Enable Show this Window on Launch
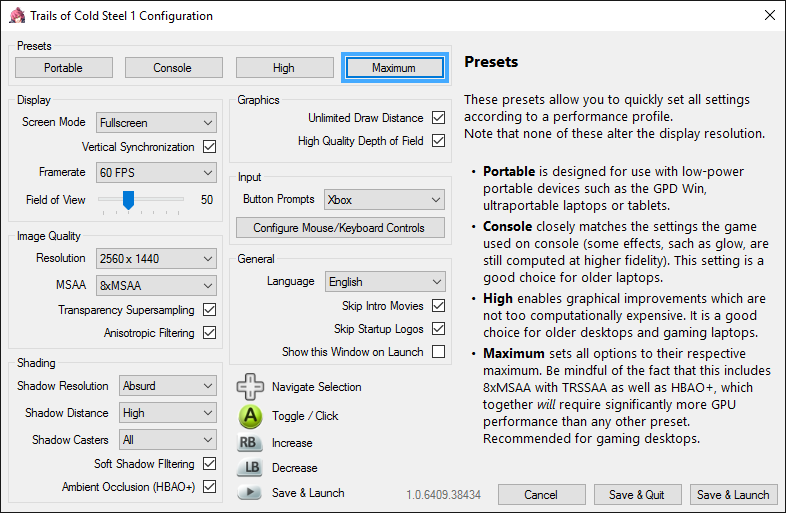The image size is (786, 513). pyautogui.click(x=438, y=352)
